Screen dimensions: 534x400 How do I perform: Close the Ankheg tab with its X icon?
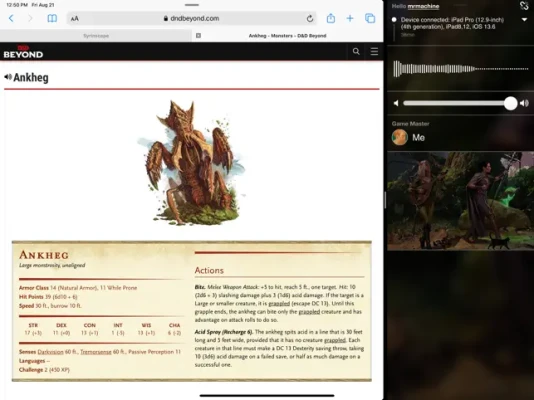198,35
